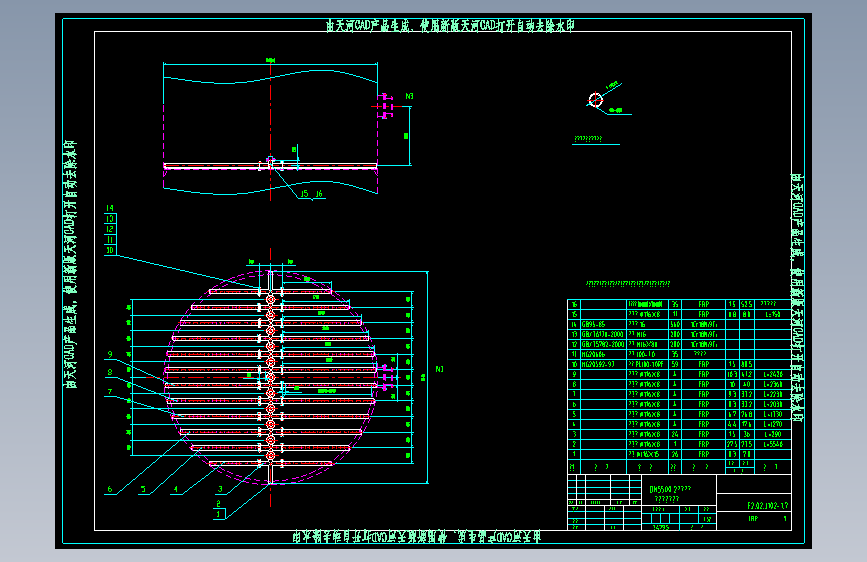Image resolution: width=867 pixels, height=562 pixels.
Task: Select the flanged nozzle on the elevation view's right side
Action: (385, 106)
